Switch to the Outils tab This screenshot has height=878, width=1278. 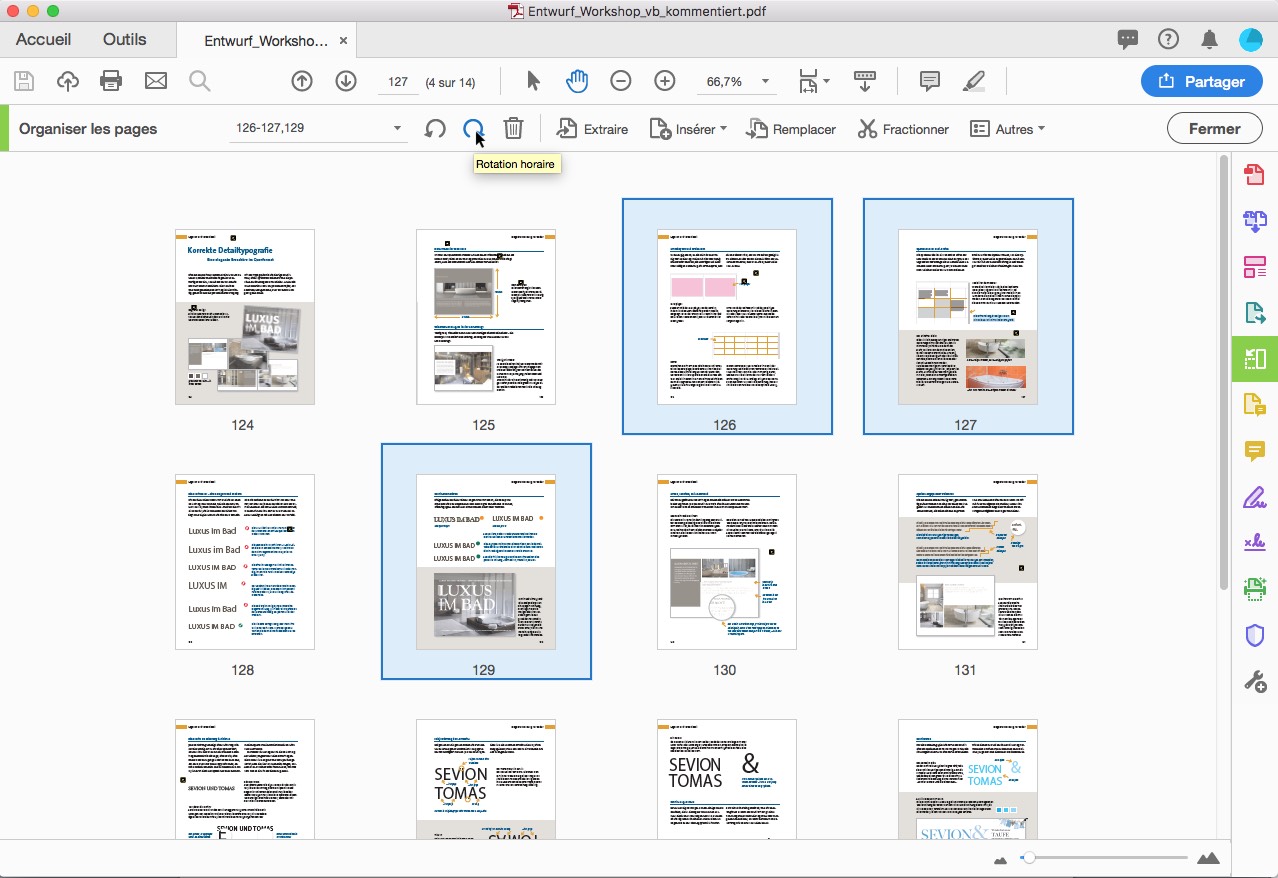125,40
